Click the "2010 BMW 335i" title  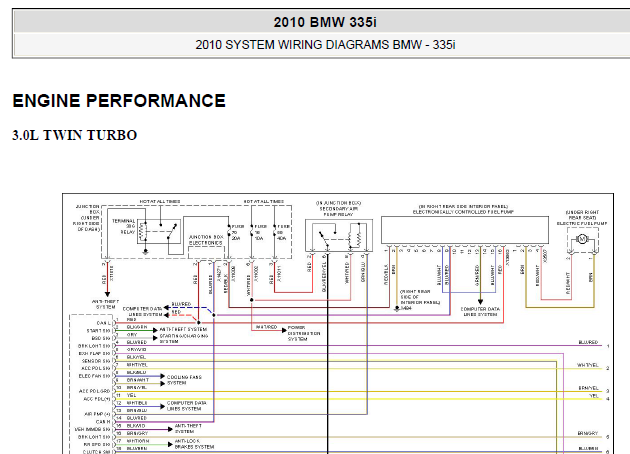click(325, 22)
